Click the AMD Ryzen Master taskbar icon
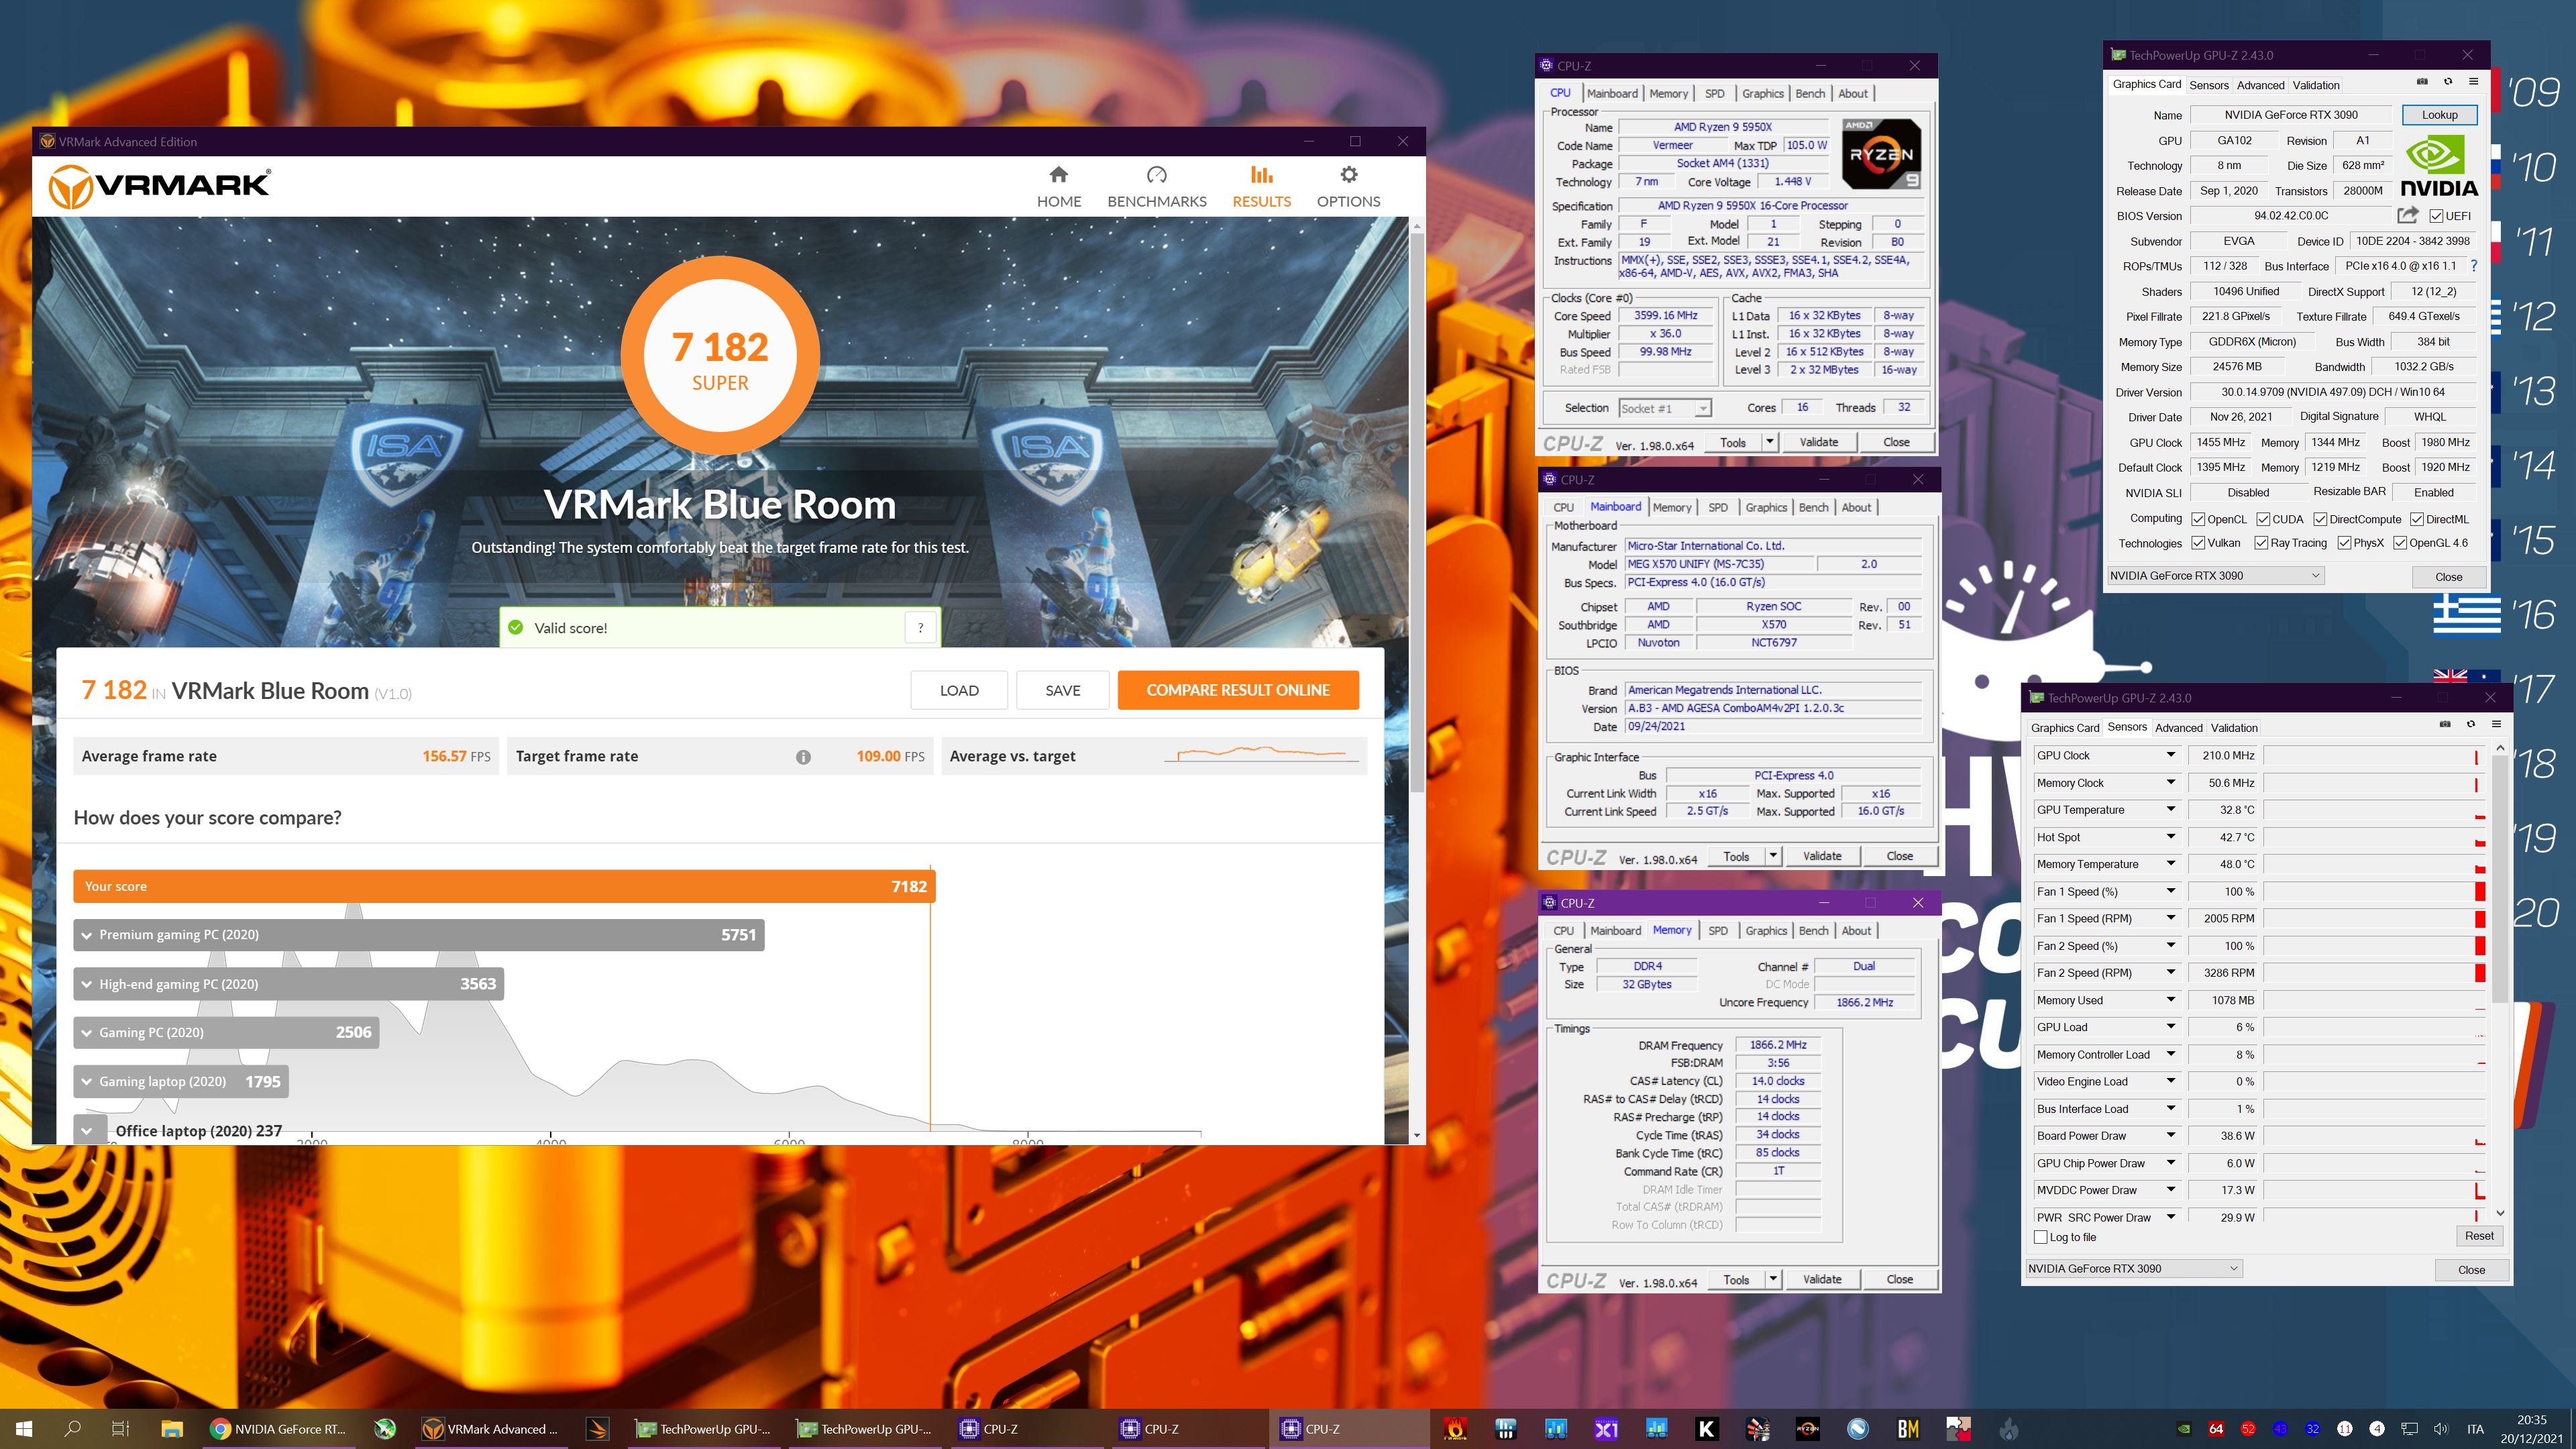 tap(1807, 1429)
